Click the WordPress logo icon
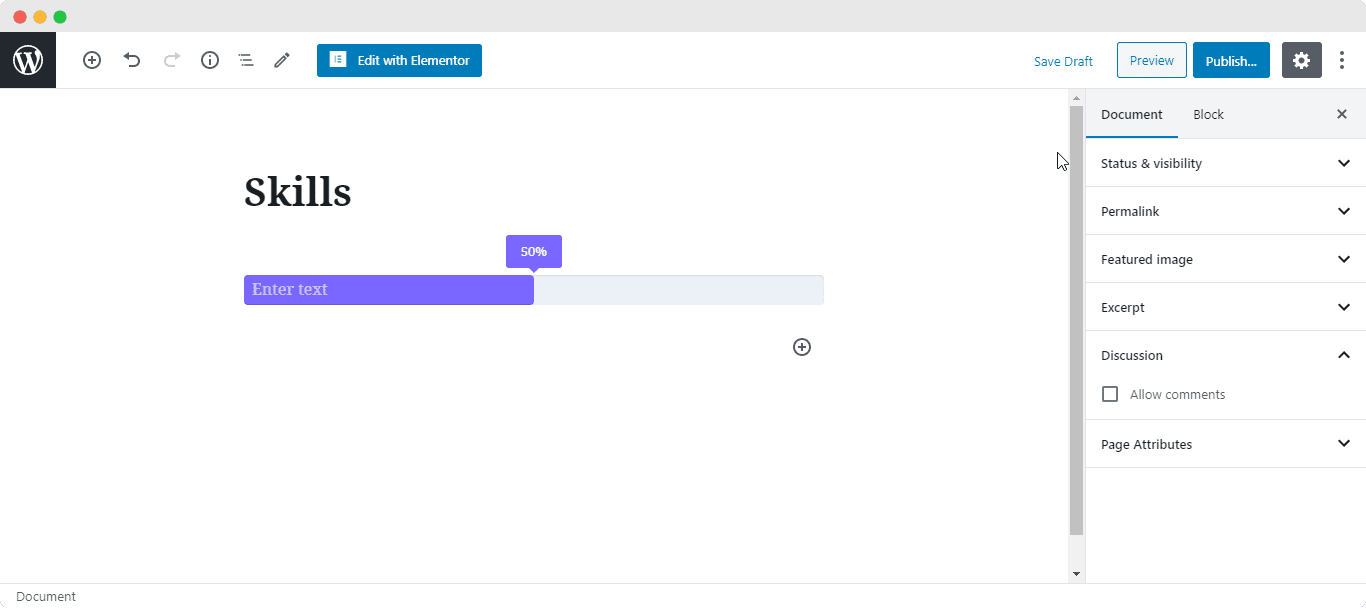Screen dimensions: 1366x608 [x=27, y=60]
